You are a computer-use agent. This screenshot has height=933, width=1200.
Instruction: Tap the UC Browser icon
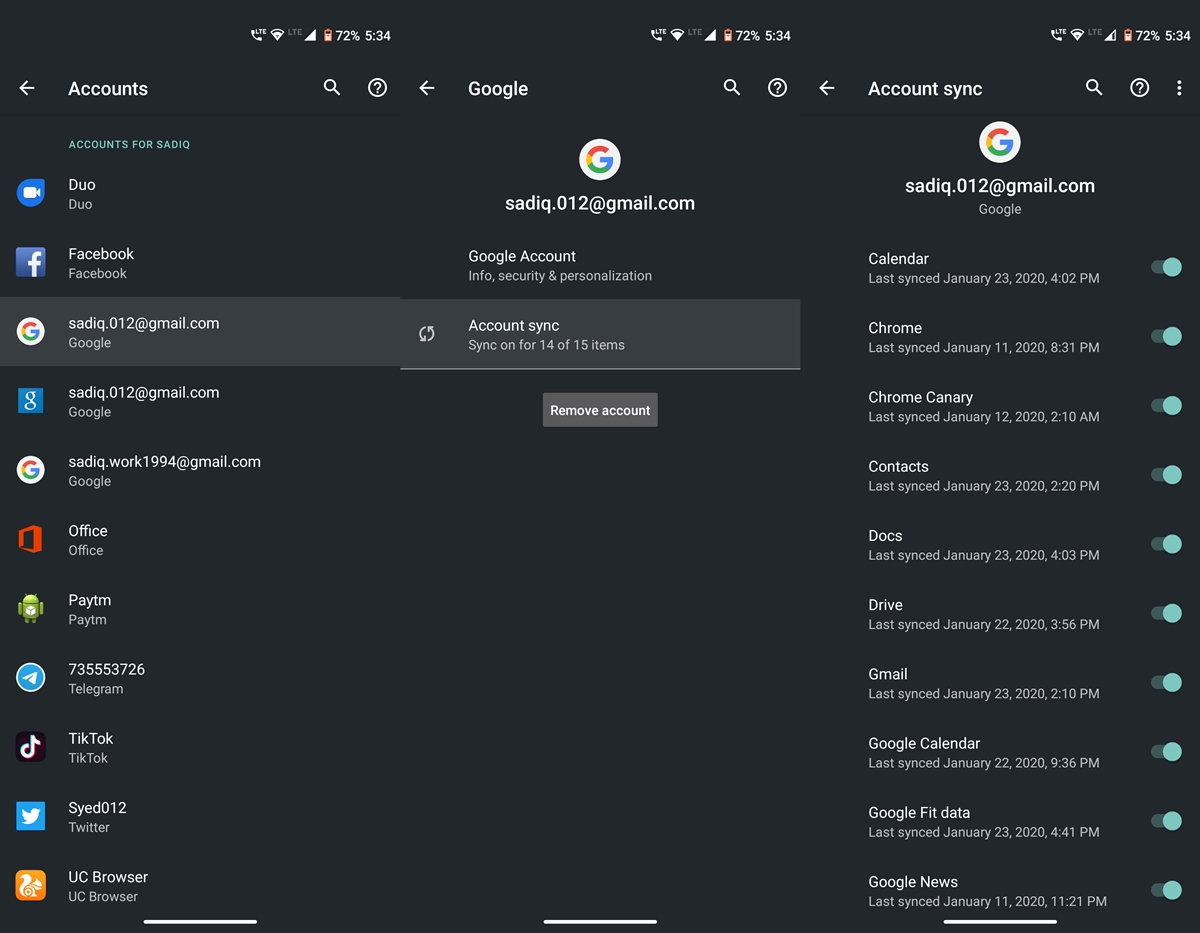(31, 885)
